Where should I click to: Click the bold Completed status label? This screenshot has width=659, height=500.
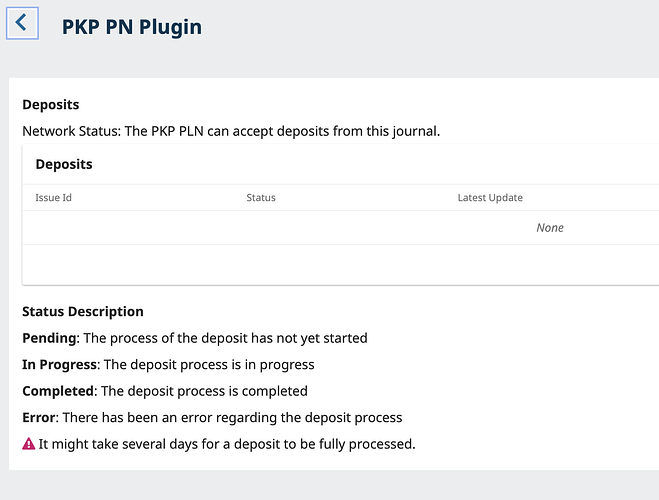tap(58, 391)
